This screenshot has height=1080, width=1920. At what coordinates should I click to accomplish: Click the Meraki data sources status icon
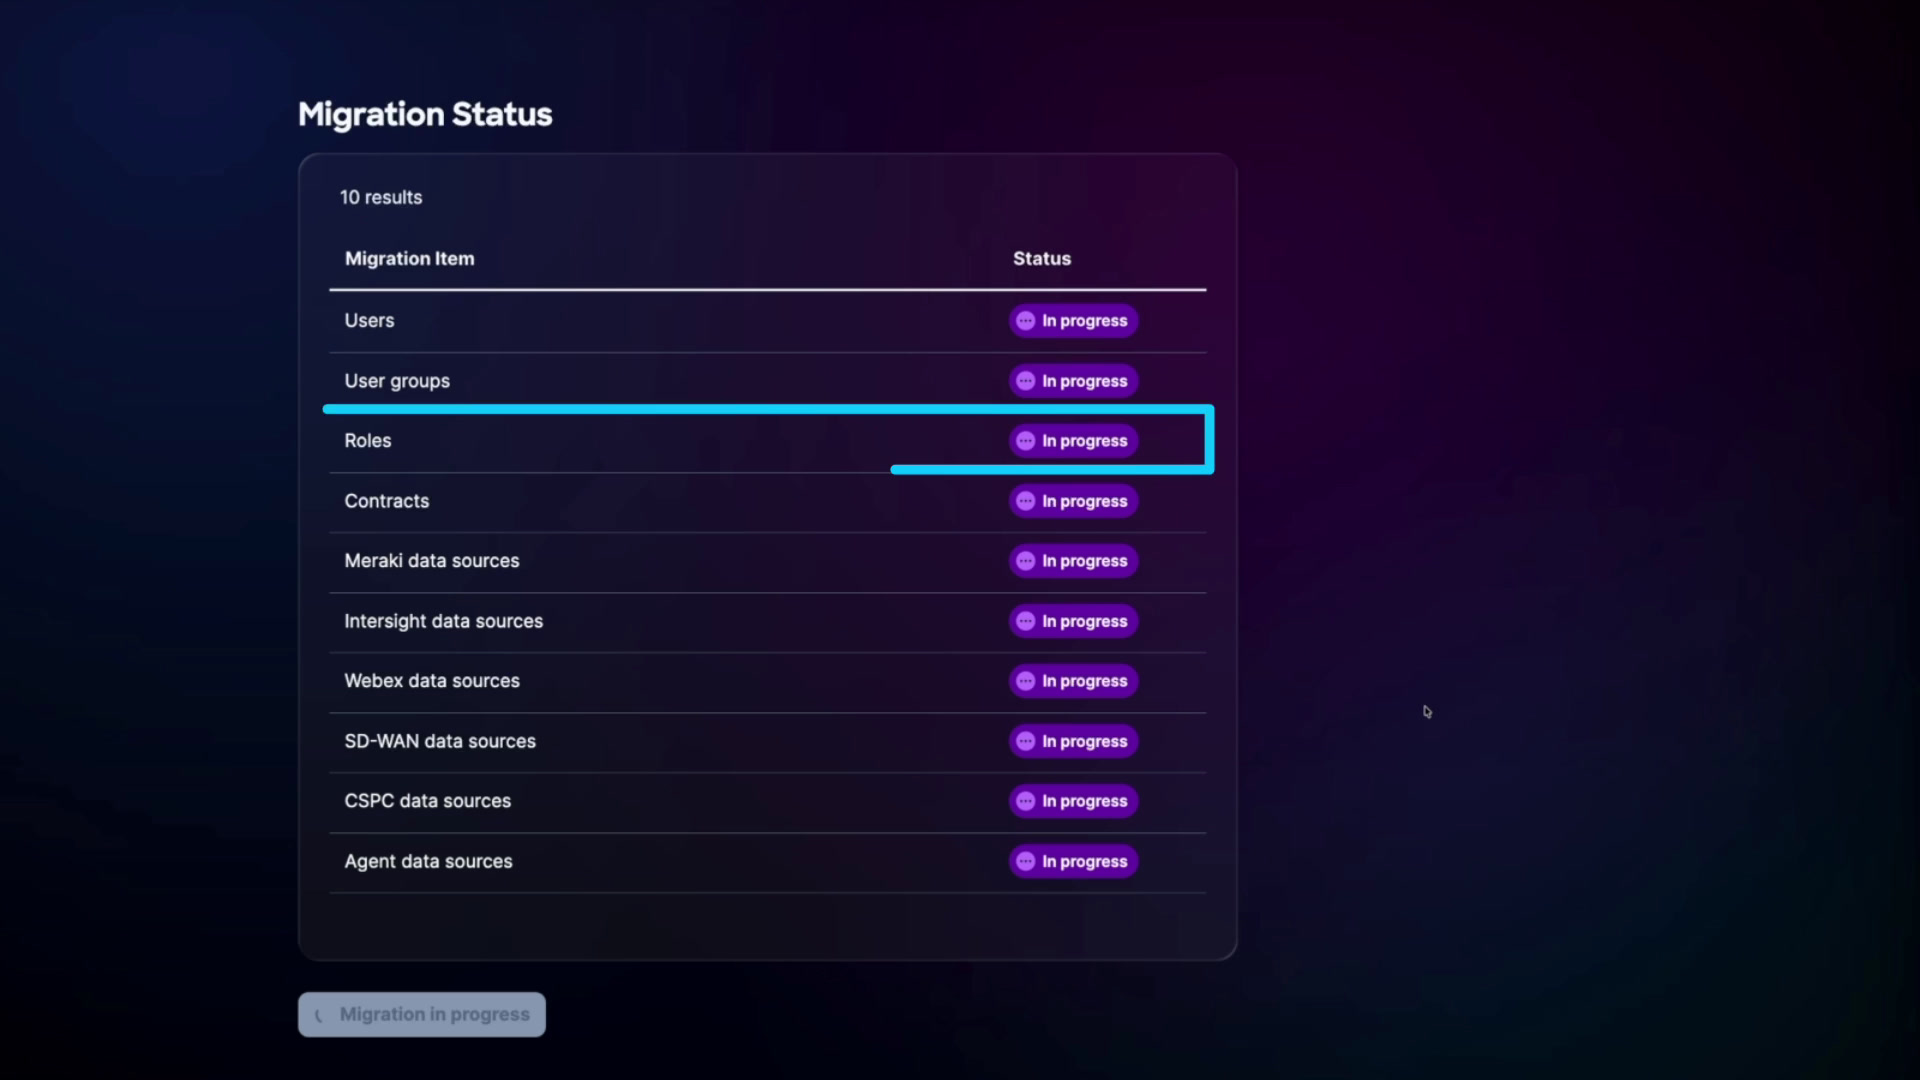(x=1025, y=561)
